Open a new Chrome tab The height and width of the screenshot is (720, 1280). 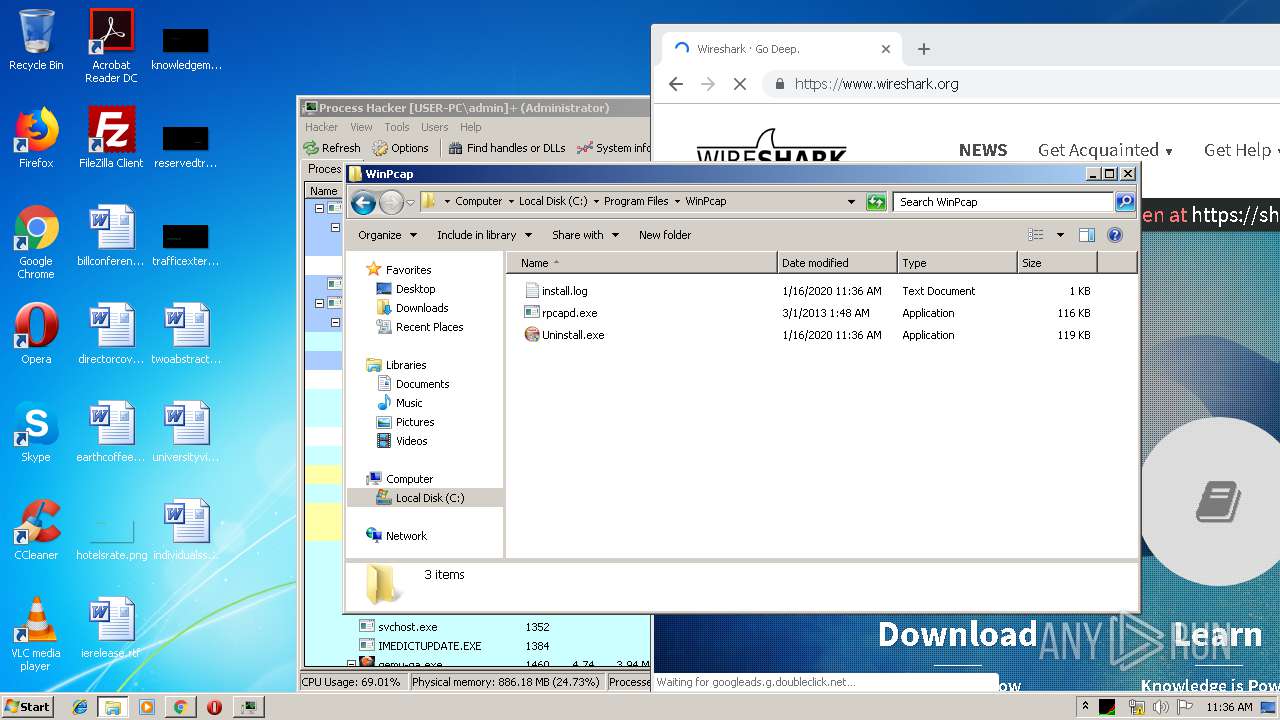click(924, 49)
